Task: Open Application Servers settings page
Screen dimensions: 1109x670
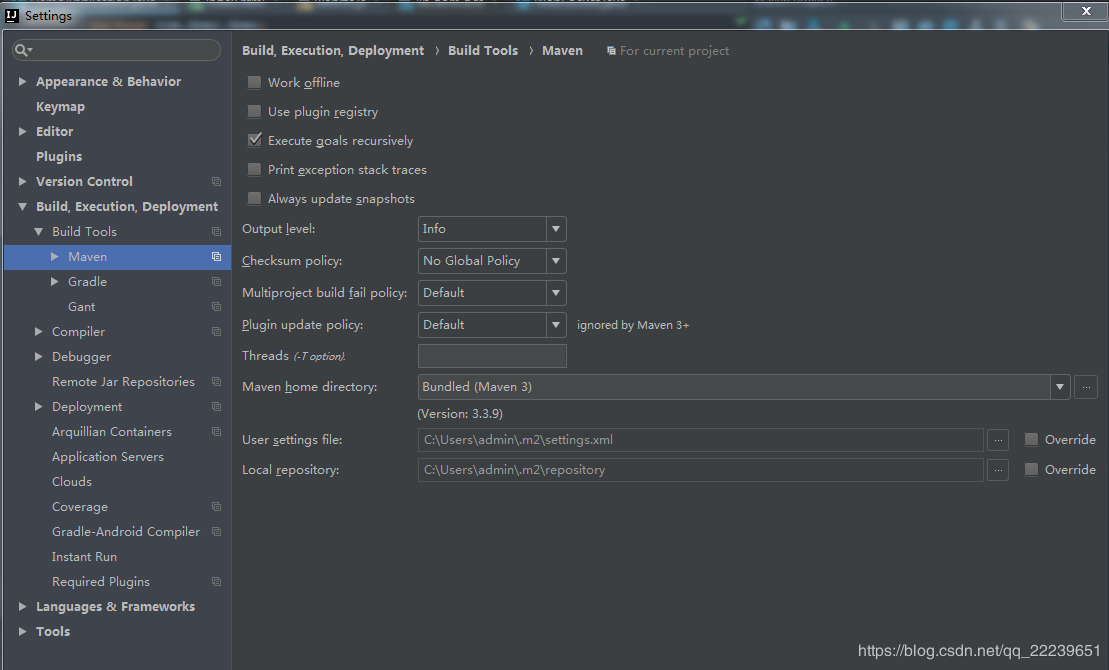Action: [107, 457]
